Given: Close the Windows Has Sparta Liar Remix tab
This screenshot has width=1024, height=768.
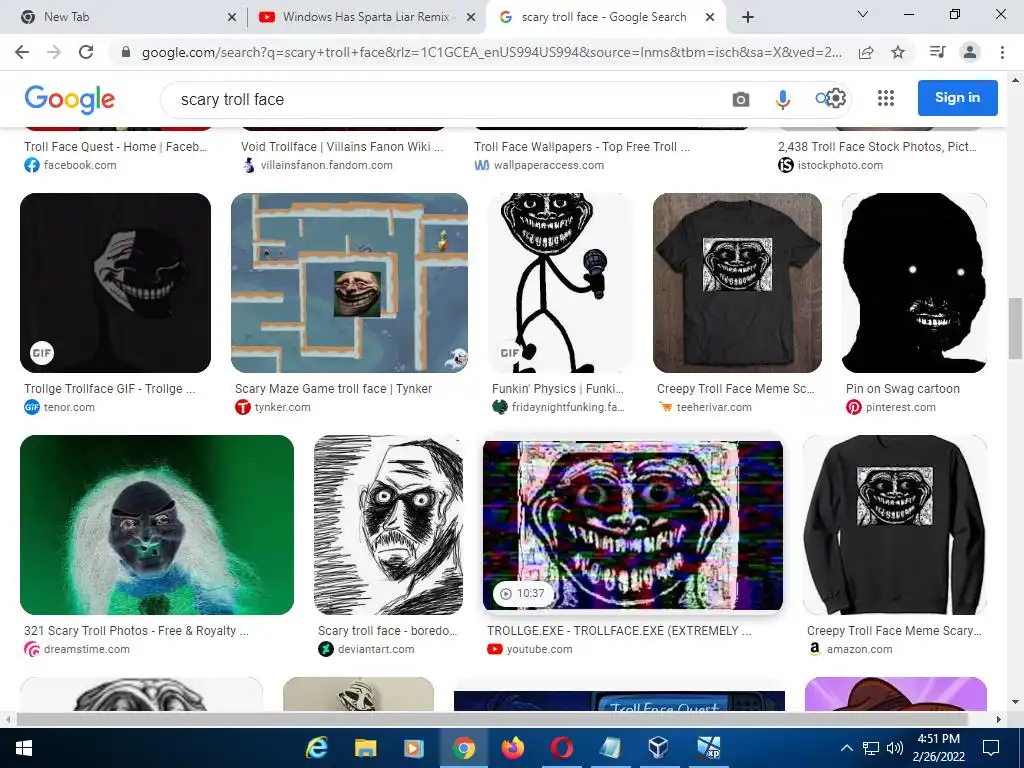Looking at the screenshot, I should (471, 18).
